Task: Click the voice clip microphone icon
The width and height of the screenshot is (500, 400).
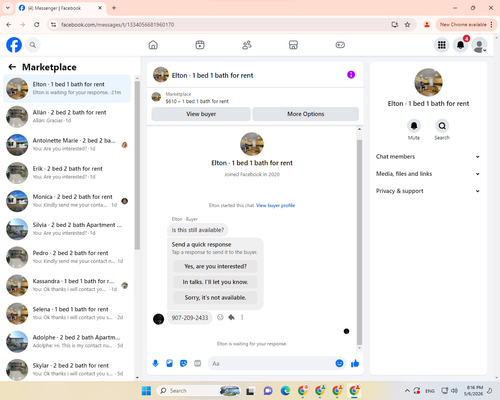Action: 155,363
